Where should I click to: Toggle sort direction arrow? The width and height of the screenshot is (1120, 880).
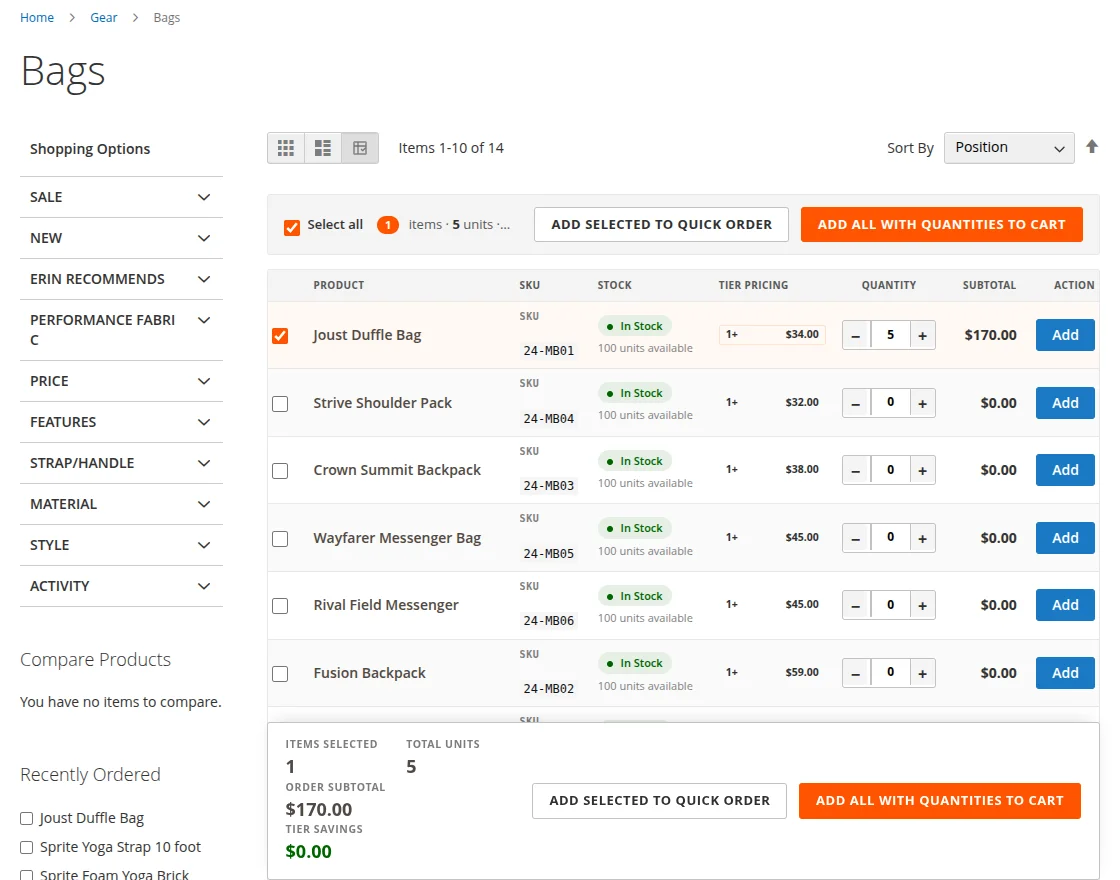(1092, 146)
